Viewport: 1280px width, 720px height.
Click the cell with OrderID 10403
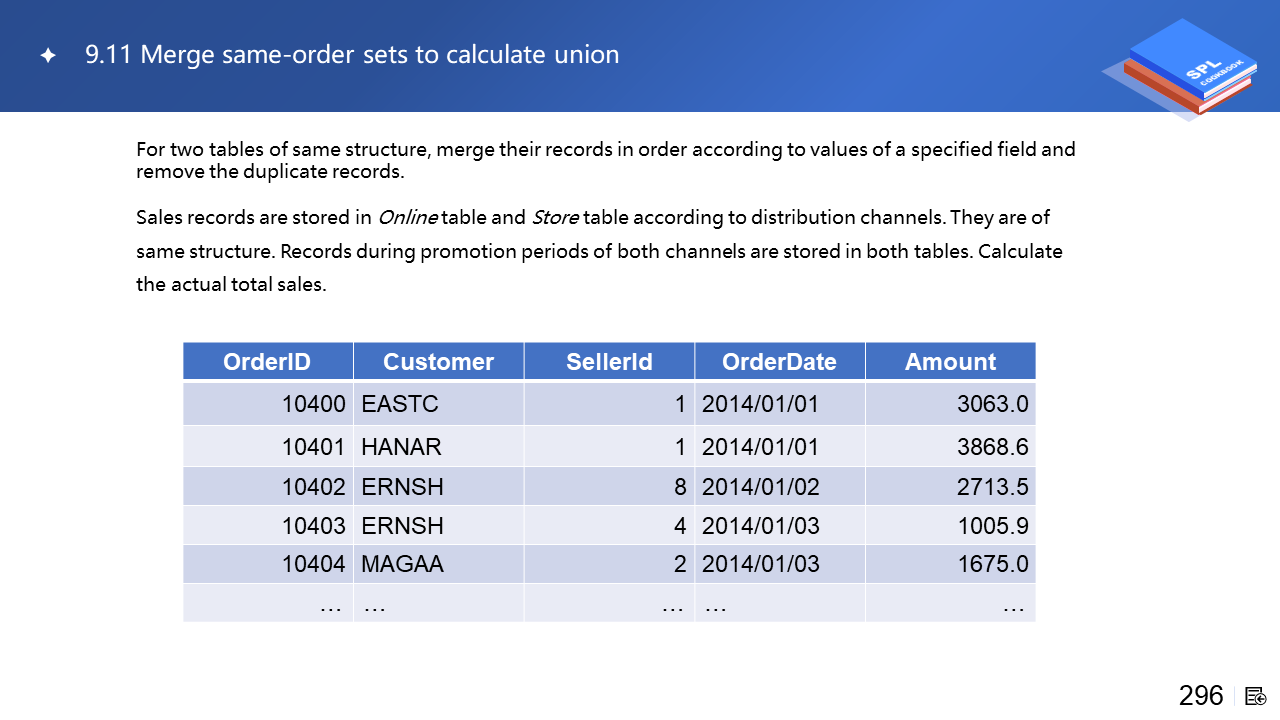(313, 526)
